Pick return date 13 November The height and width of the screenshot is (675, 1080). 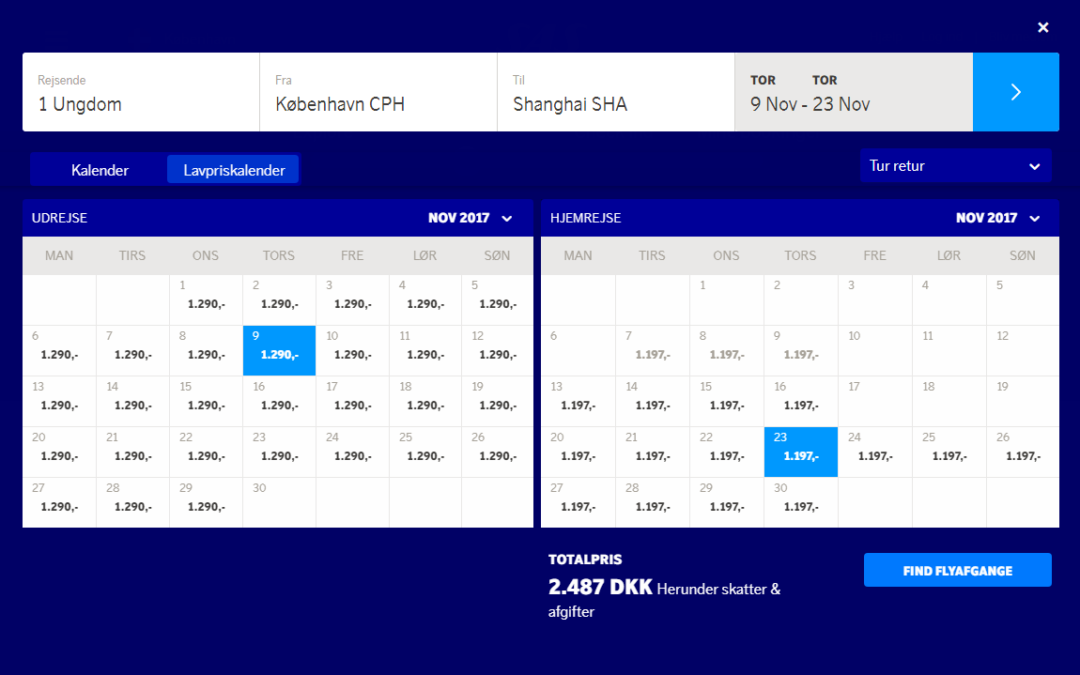(x=577, y=401)
